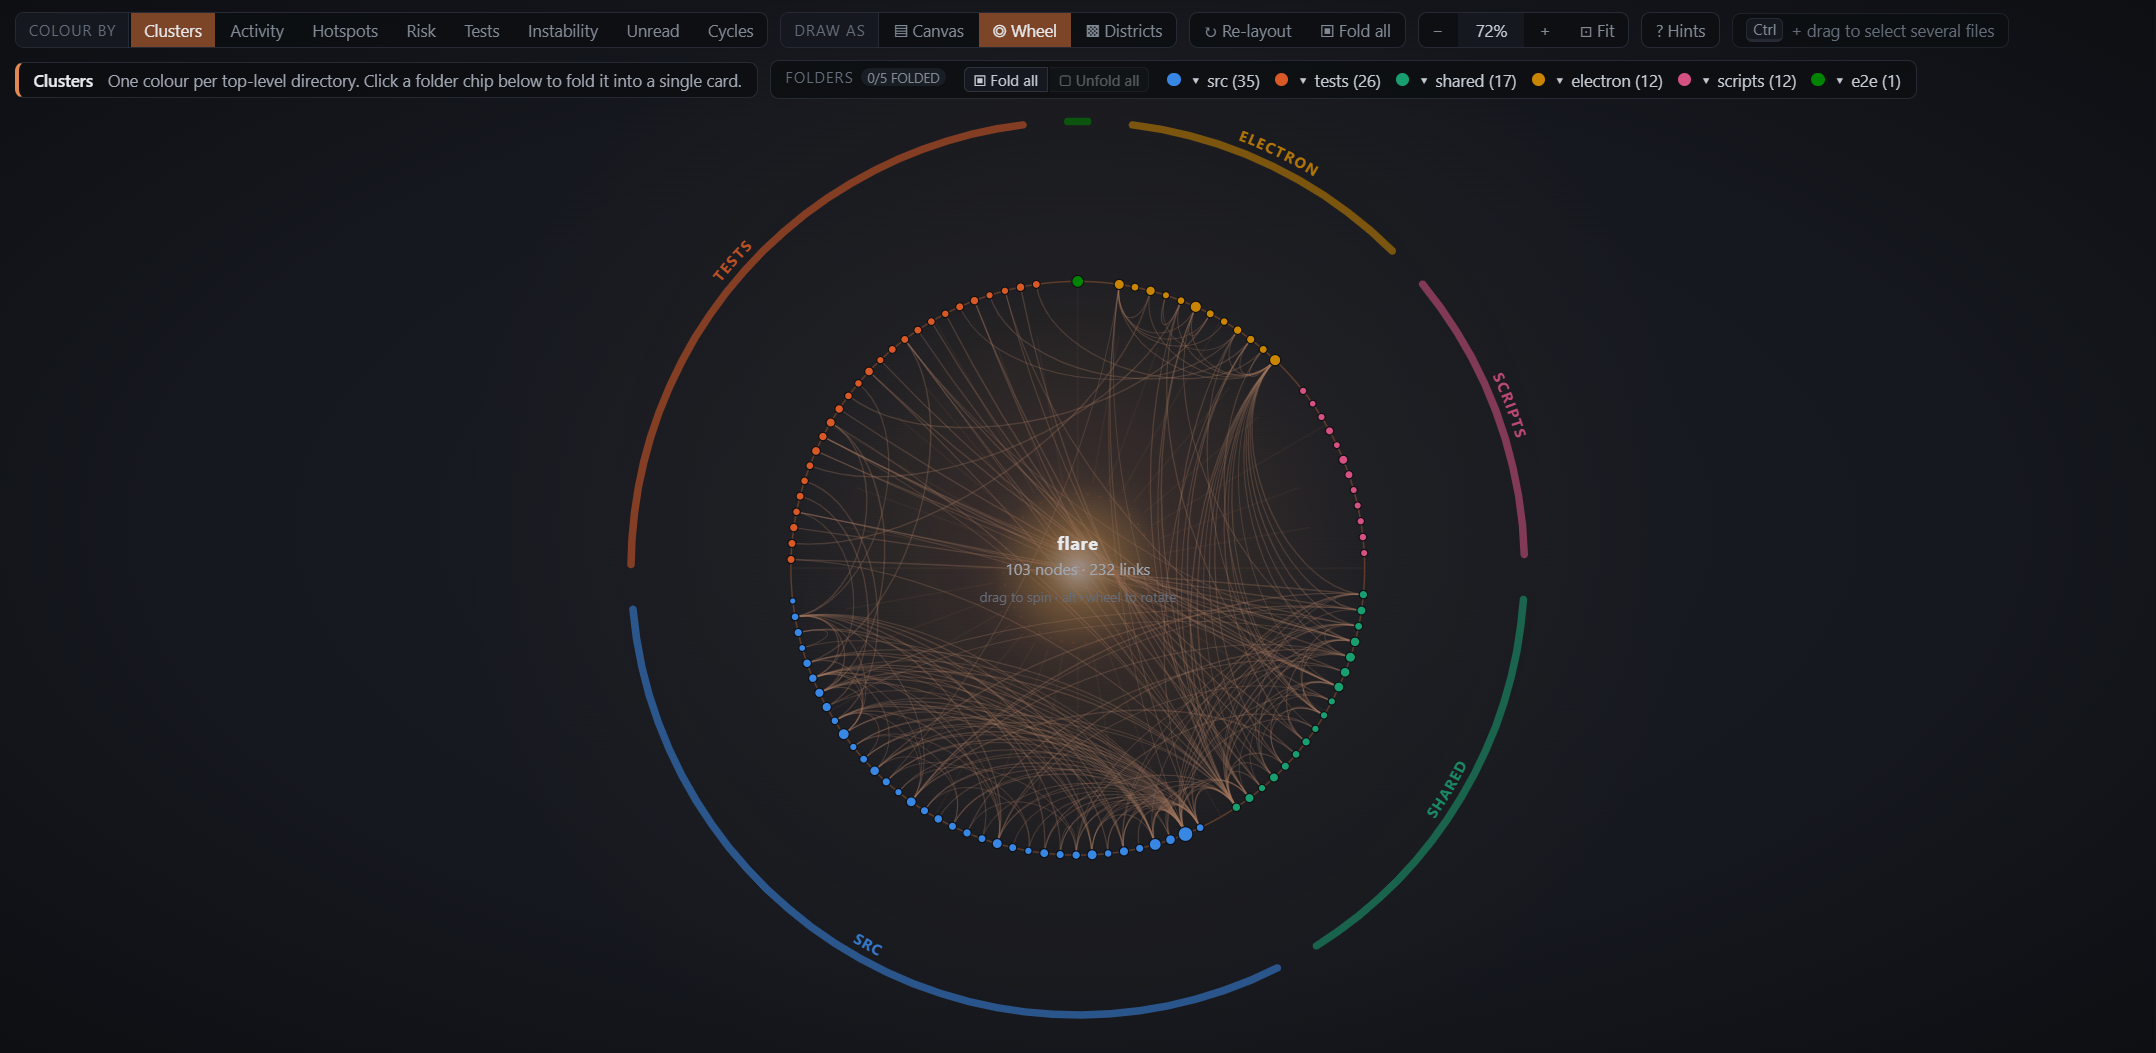2156x1053 pixels.
Task: Choose the Risk colour mode
Action: point(421,31)
